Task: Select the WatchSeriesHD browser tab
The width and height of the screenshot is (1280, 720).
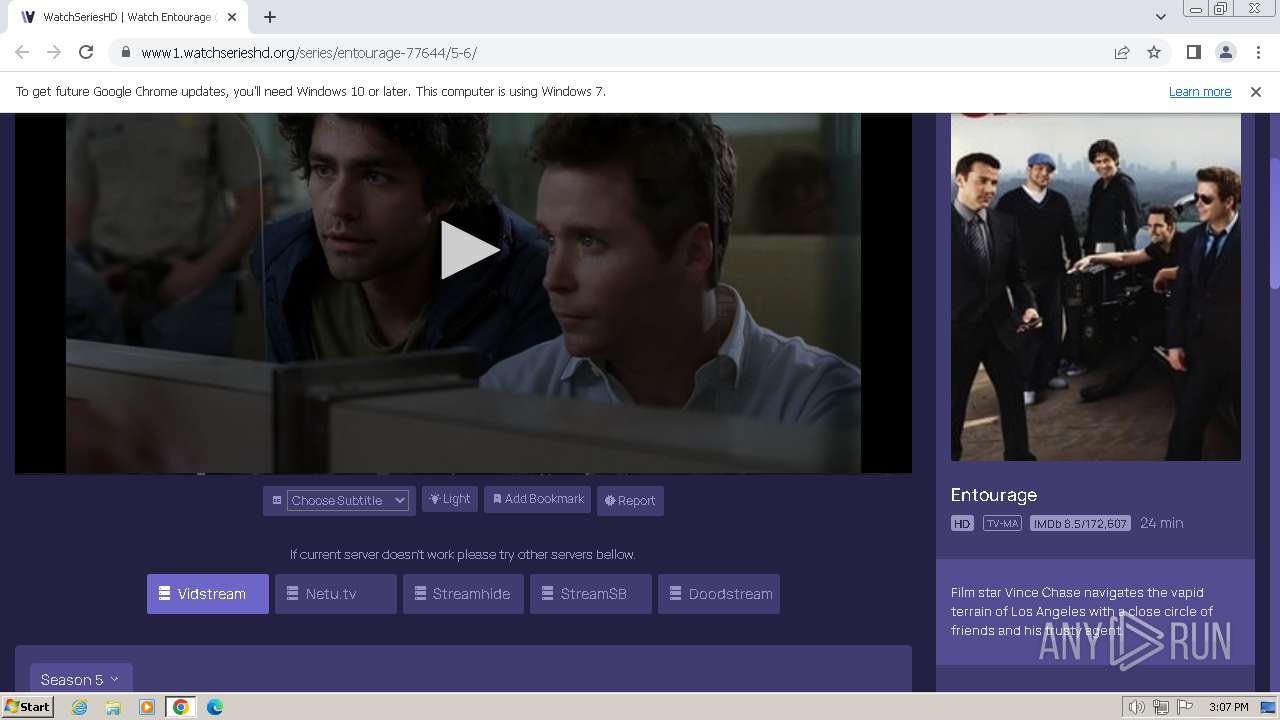Action: [128, 17]
